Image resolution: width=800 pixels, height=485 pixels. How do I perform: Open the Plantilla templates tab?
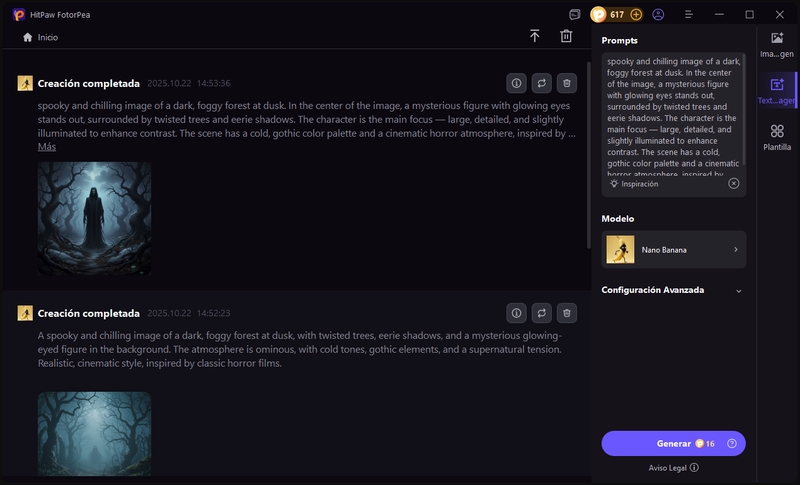pos(777,138)
